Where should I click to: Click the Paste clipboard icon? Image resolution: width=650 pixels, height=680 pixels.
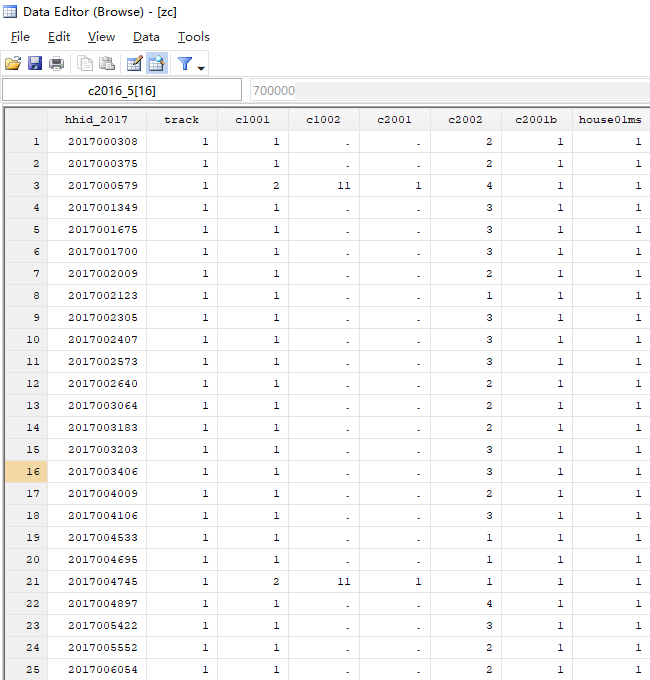[x=107, y=64]
